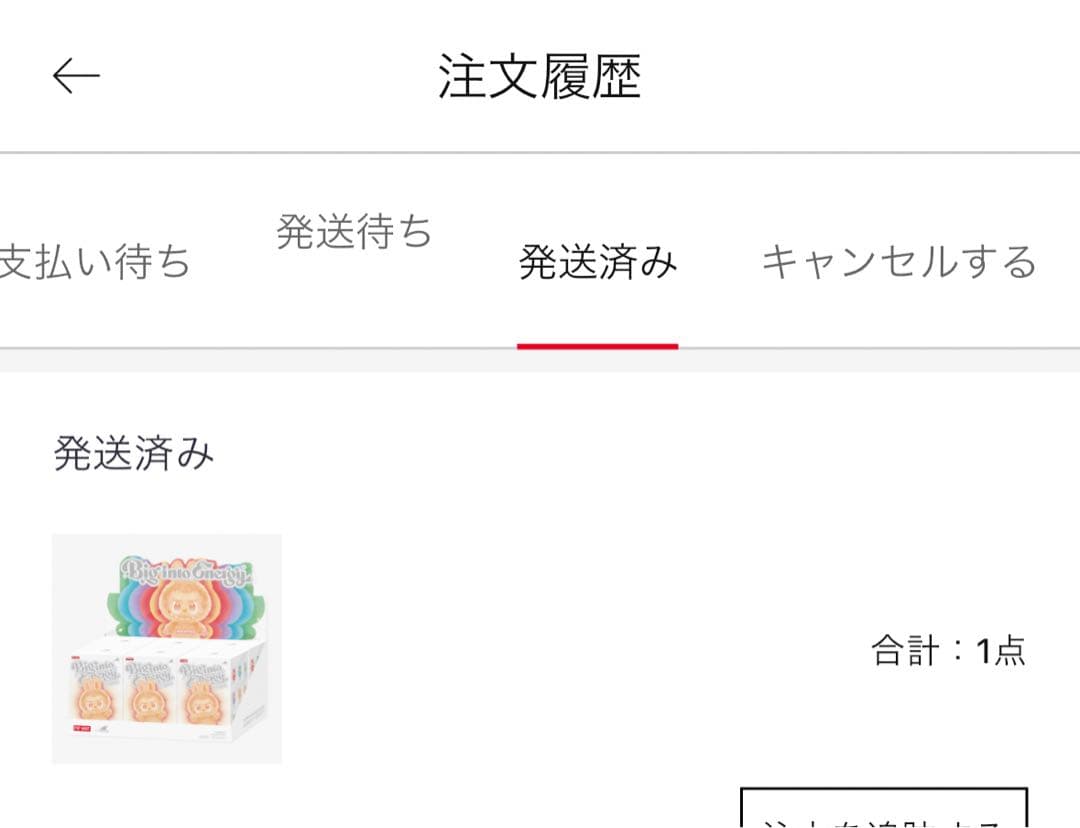Screen dimensions: 1080x828
Task: Click the middle blind box in product photo
Action: click(149, 692)
